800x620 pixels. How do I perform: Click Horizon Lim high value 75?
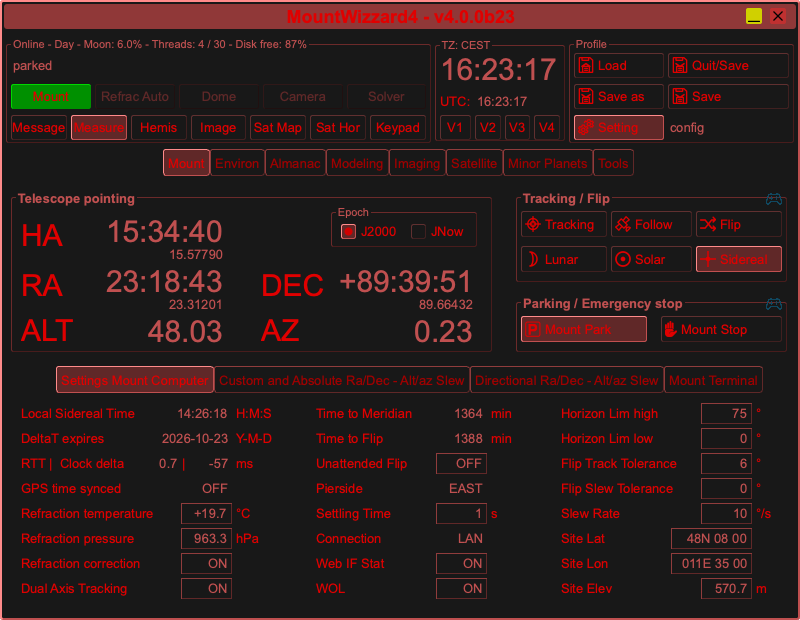tap(727, 413)
